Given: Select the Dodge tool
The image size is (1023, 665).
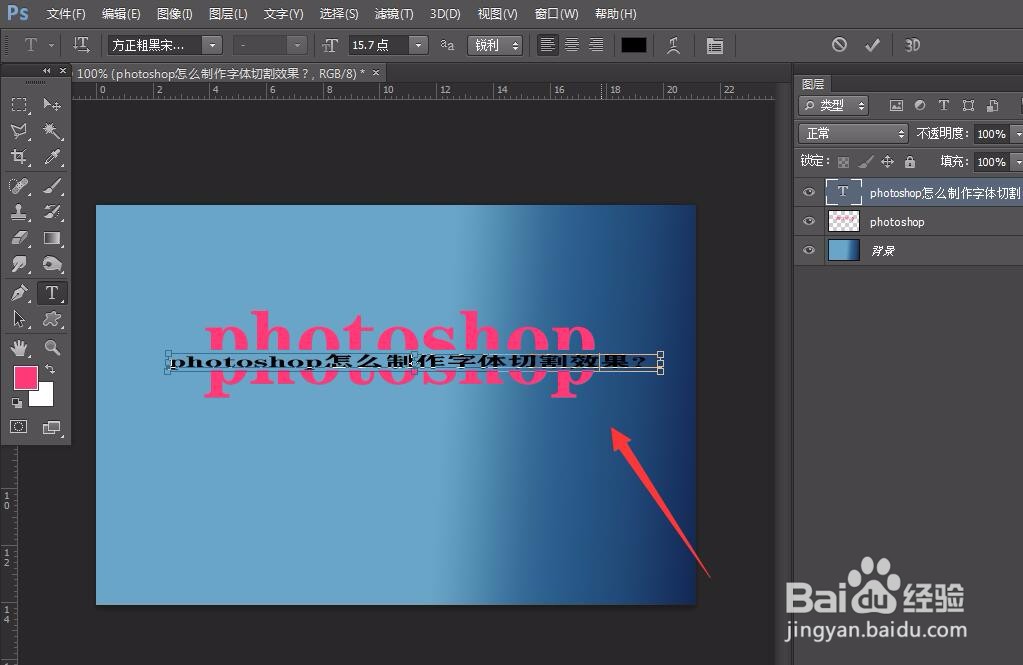Looking at the screenshot, I should [x=52, y=264].
